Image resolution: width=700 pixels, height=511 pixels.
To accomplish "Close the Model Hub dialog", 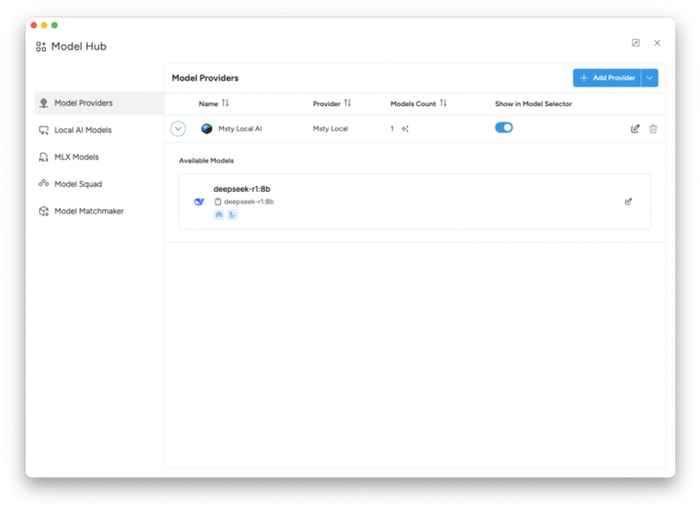I will pos(657,43).
